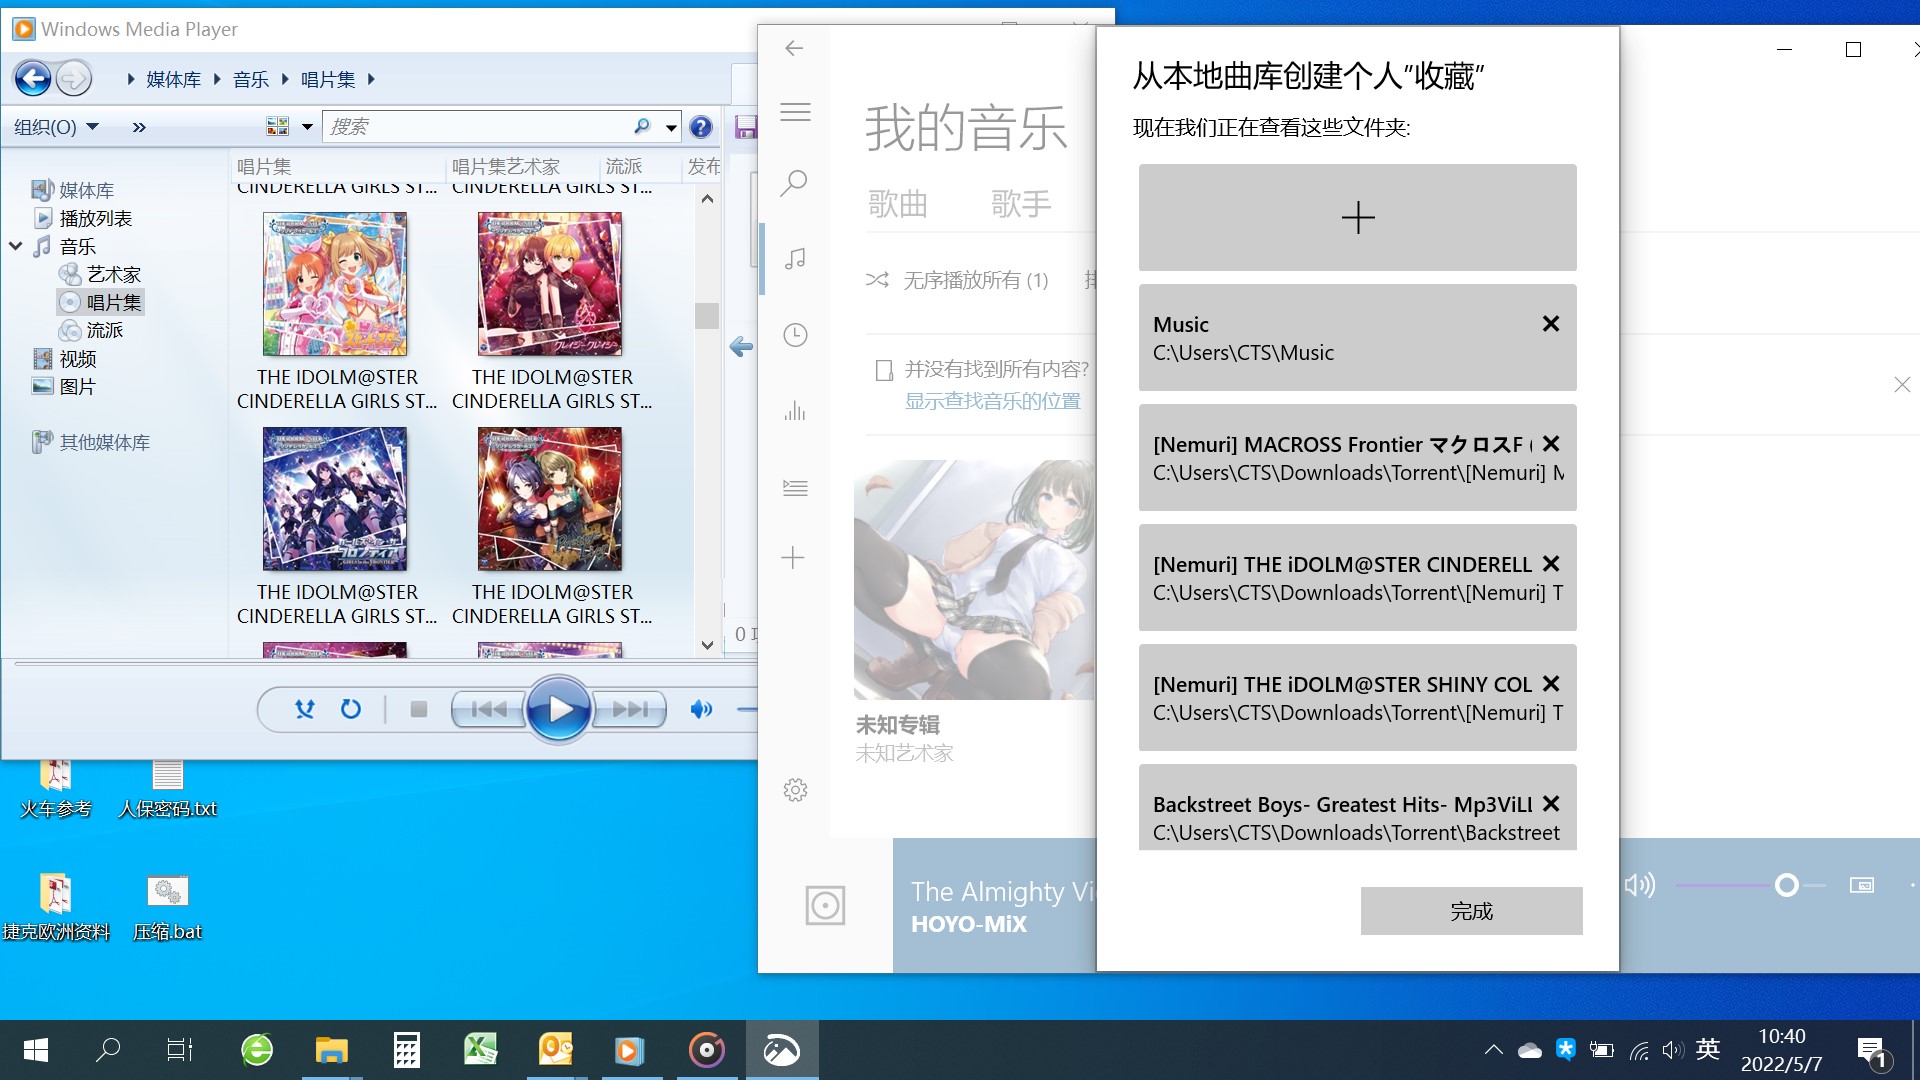Remove Backstreet Boys folder from list

click(x=1550, y=804)
